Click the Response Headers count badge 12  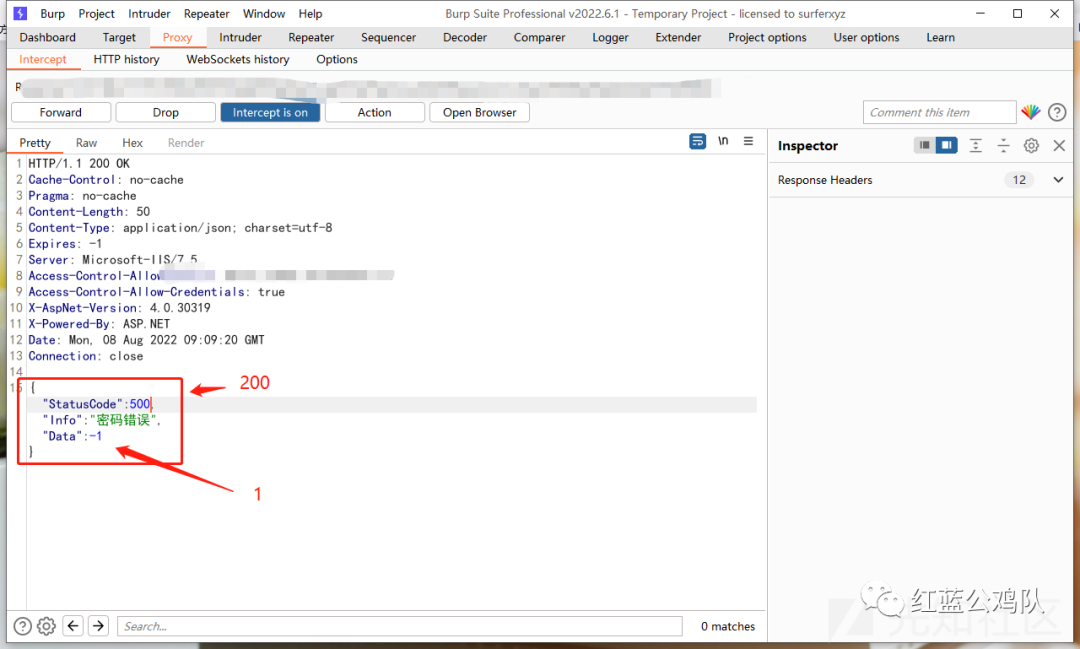point(1019,180)
